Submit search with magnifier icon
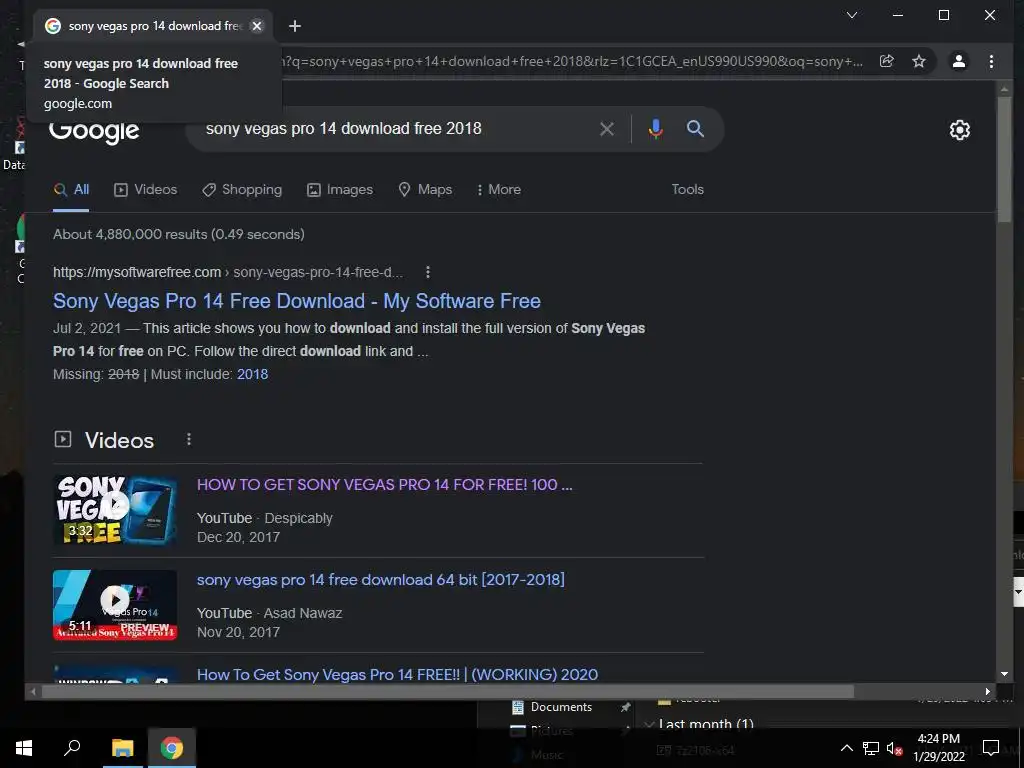1024x768 pixels. [695, 129]
